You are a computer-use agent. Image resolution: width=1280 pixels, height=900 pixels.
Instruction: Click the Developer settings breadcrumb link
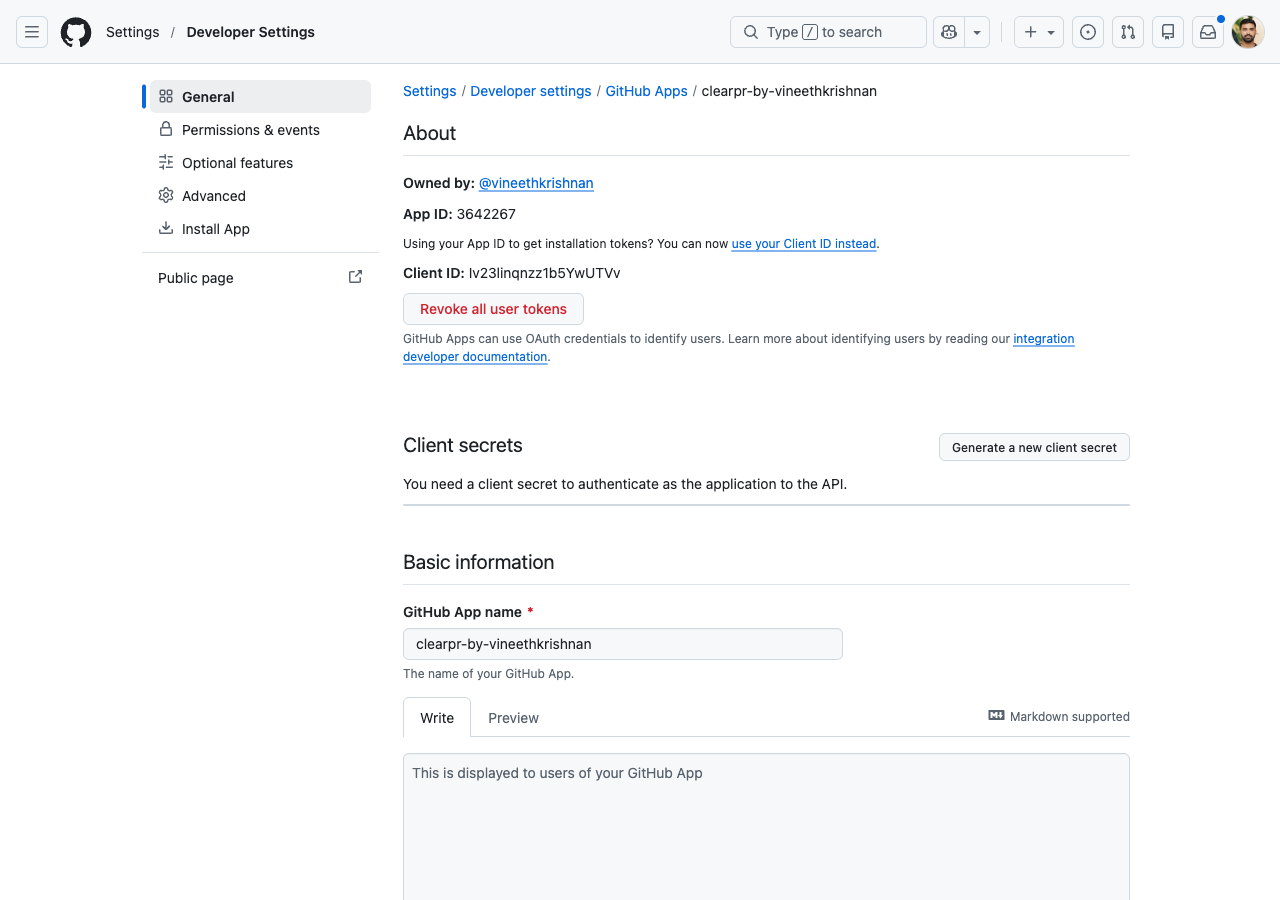531,91
